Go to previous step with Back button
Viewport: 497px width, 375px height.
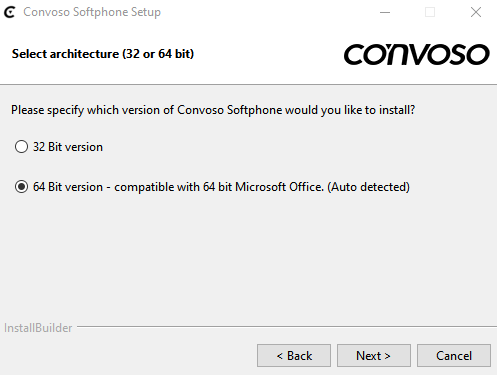pyautogui.click(x=294, y=356)
